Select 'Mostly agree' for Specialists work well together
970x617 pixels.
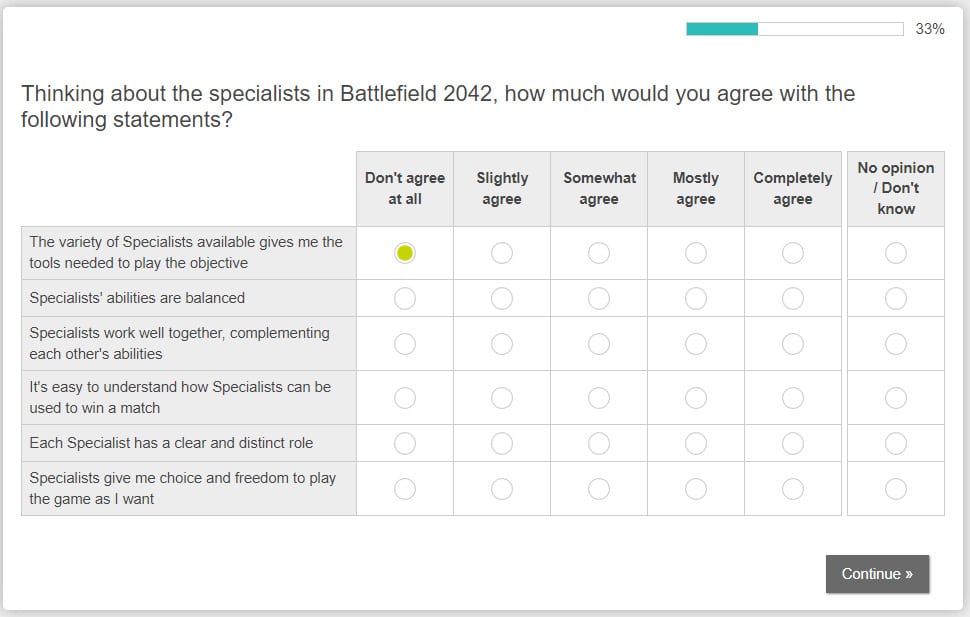(696, 343)
